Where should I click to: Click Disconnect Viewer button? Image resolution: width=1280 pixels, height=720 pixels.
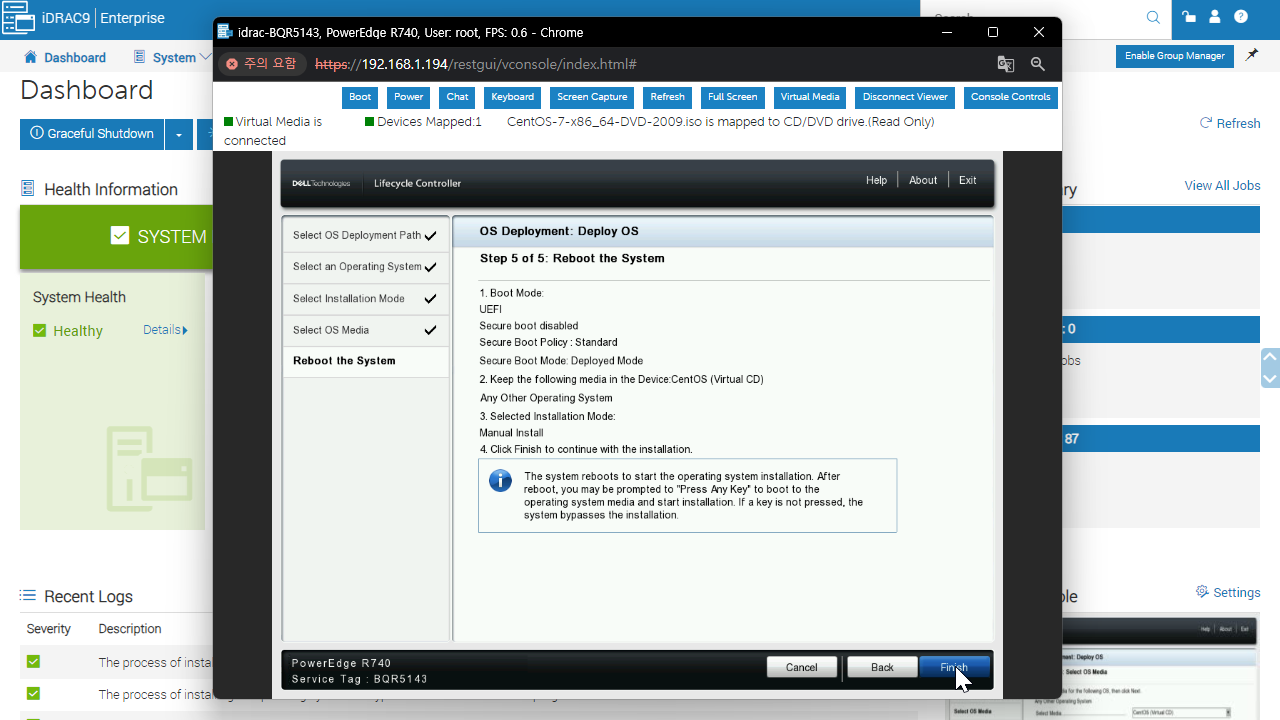(905, 97)
